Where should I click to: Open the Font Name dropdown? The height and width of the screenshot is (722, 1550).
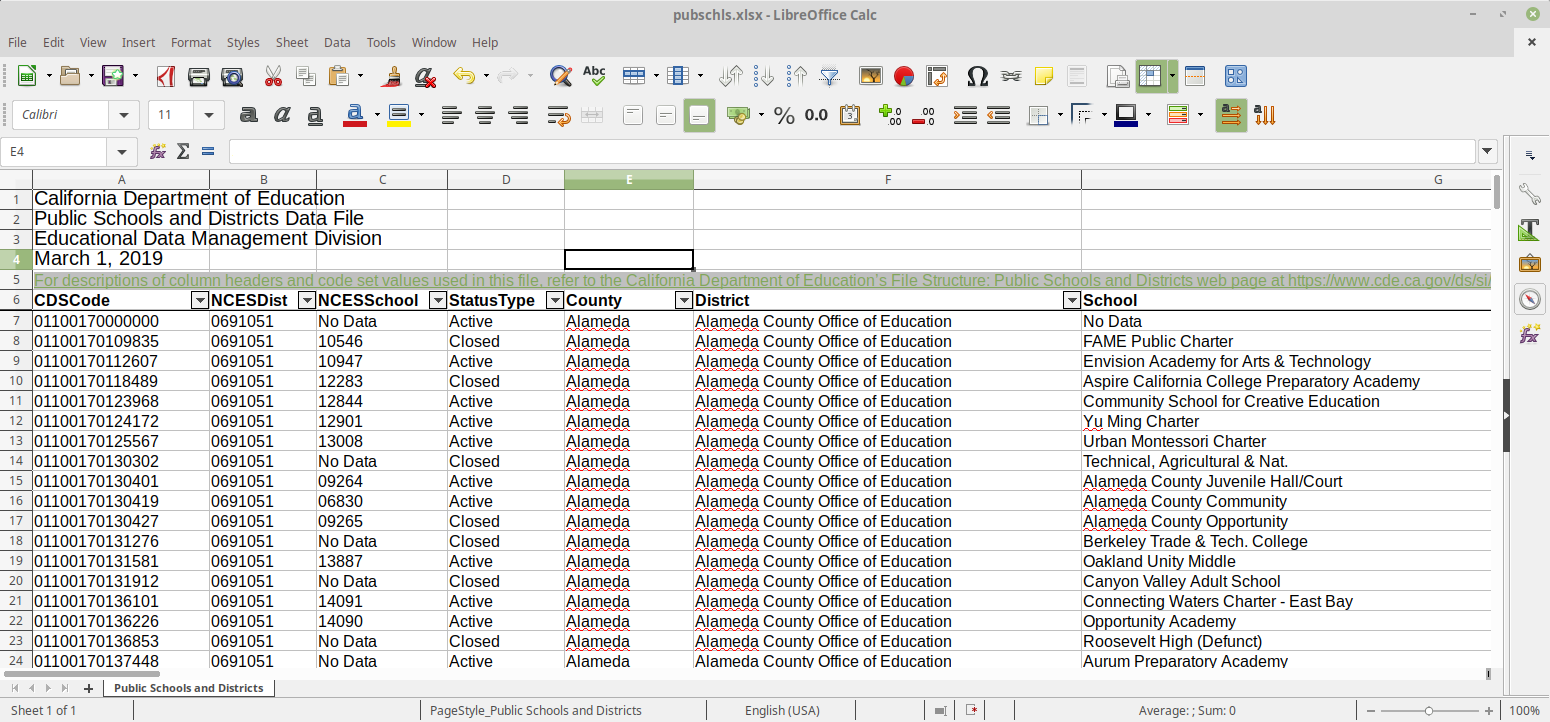124,115
